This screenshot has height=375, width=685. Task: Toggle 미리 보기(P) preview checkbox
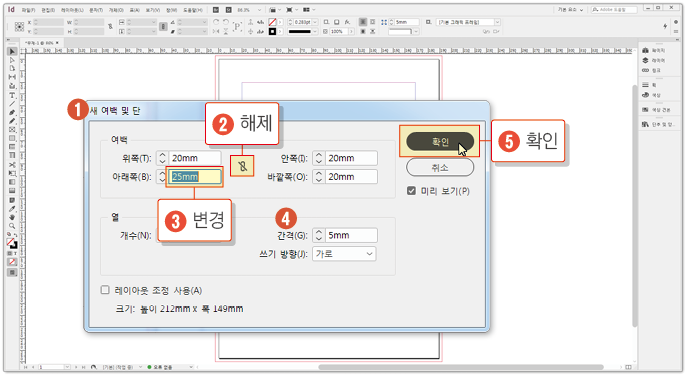tap(411, 191)
